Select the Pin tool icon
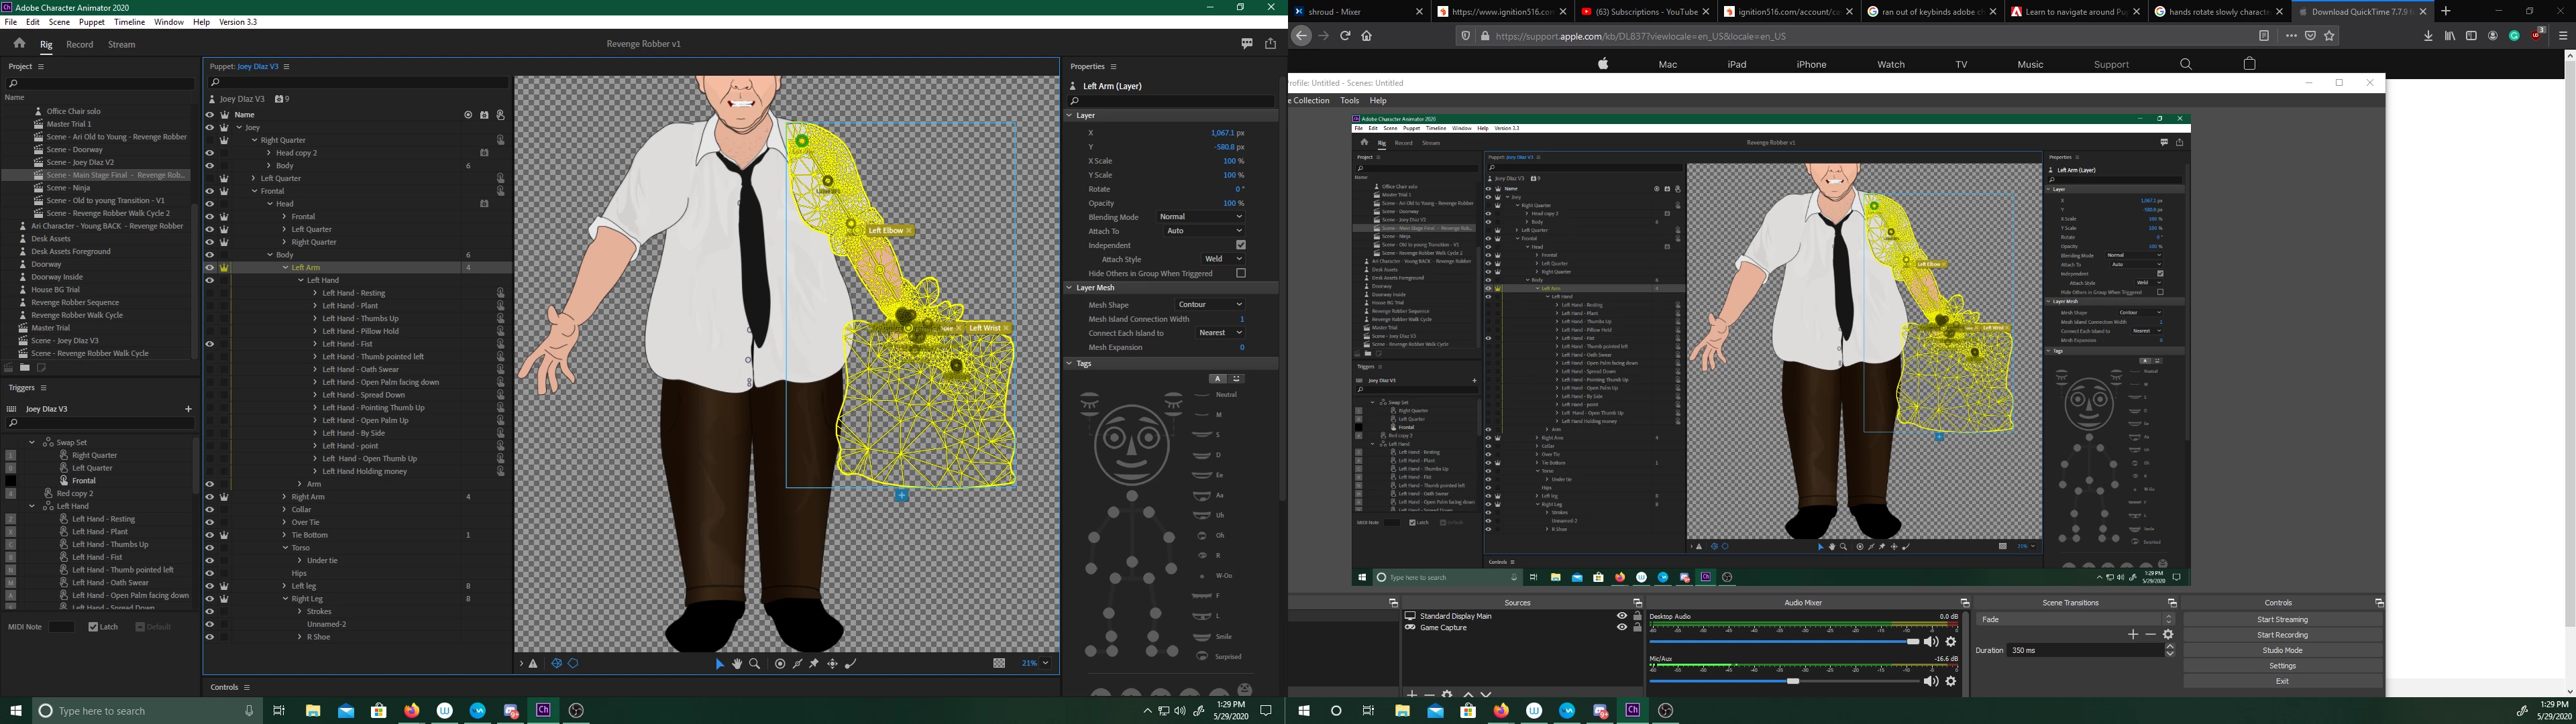 point(814,663)
